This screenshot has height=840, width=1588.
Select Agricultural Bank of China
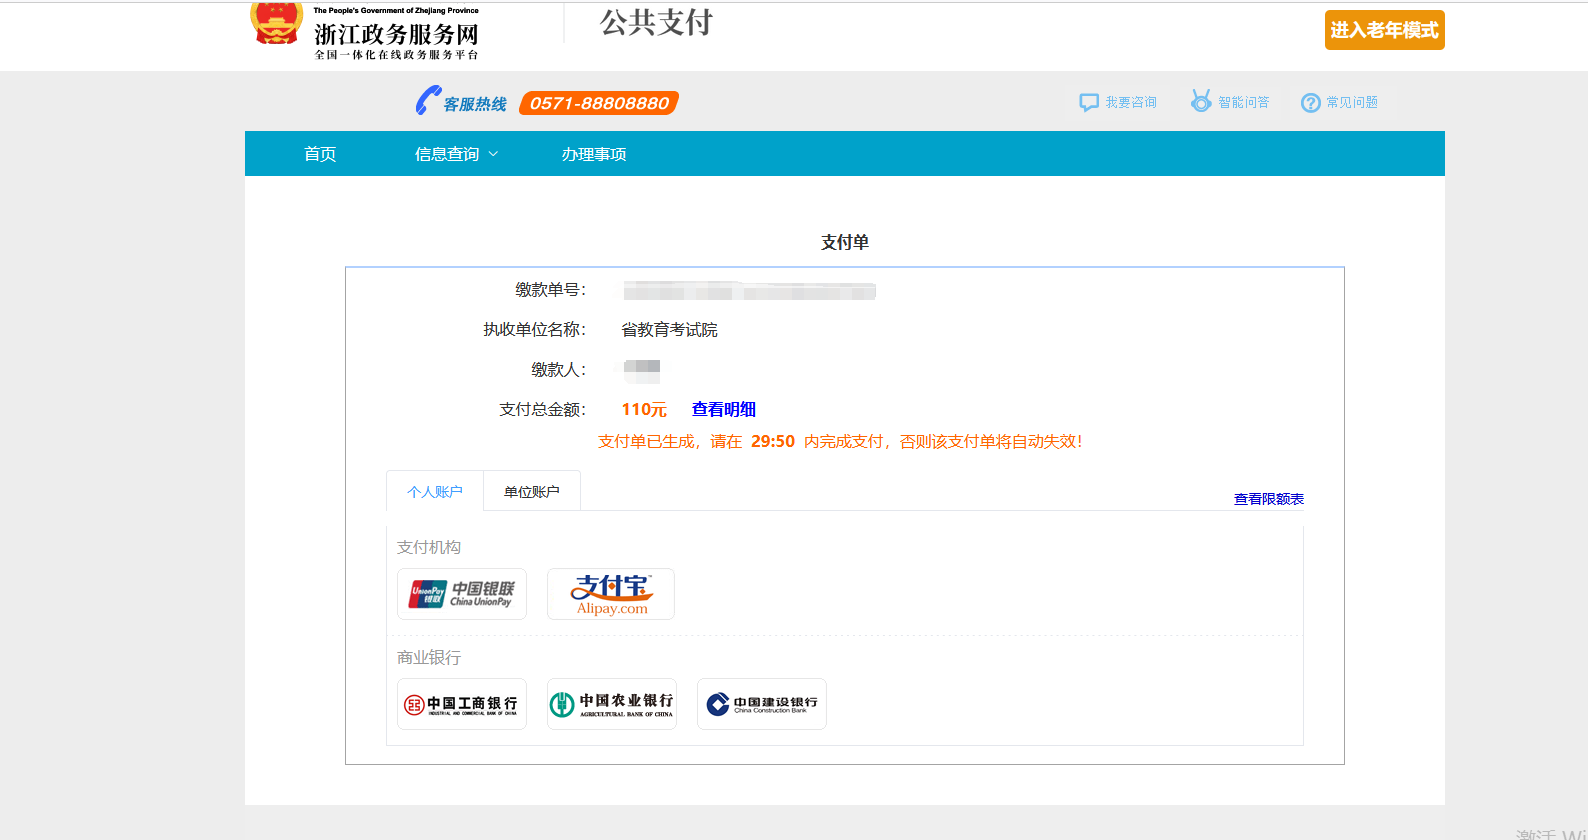(611, 704)
